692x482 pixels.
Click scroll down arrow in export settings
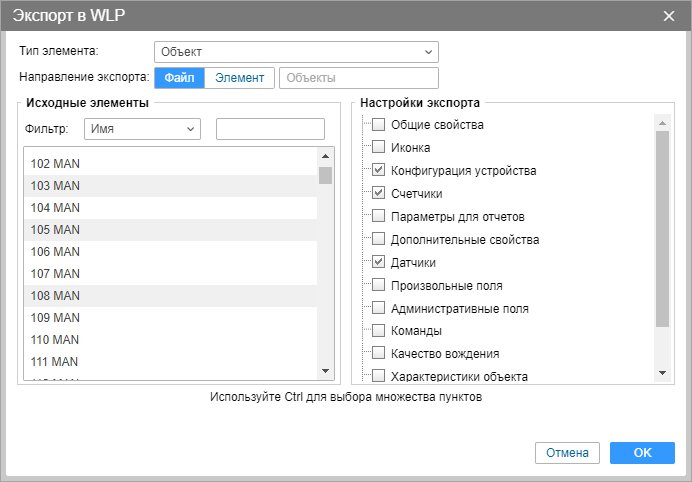(x=661, y=373)
